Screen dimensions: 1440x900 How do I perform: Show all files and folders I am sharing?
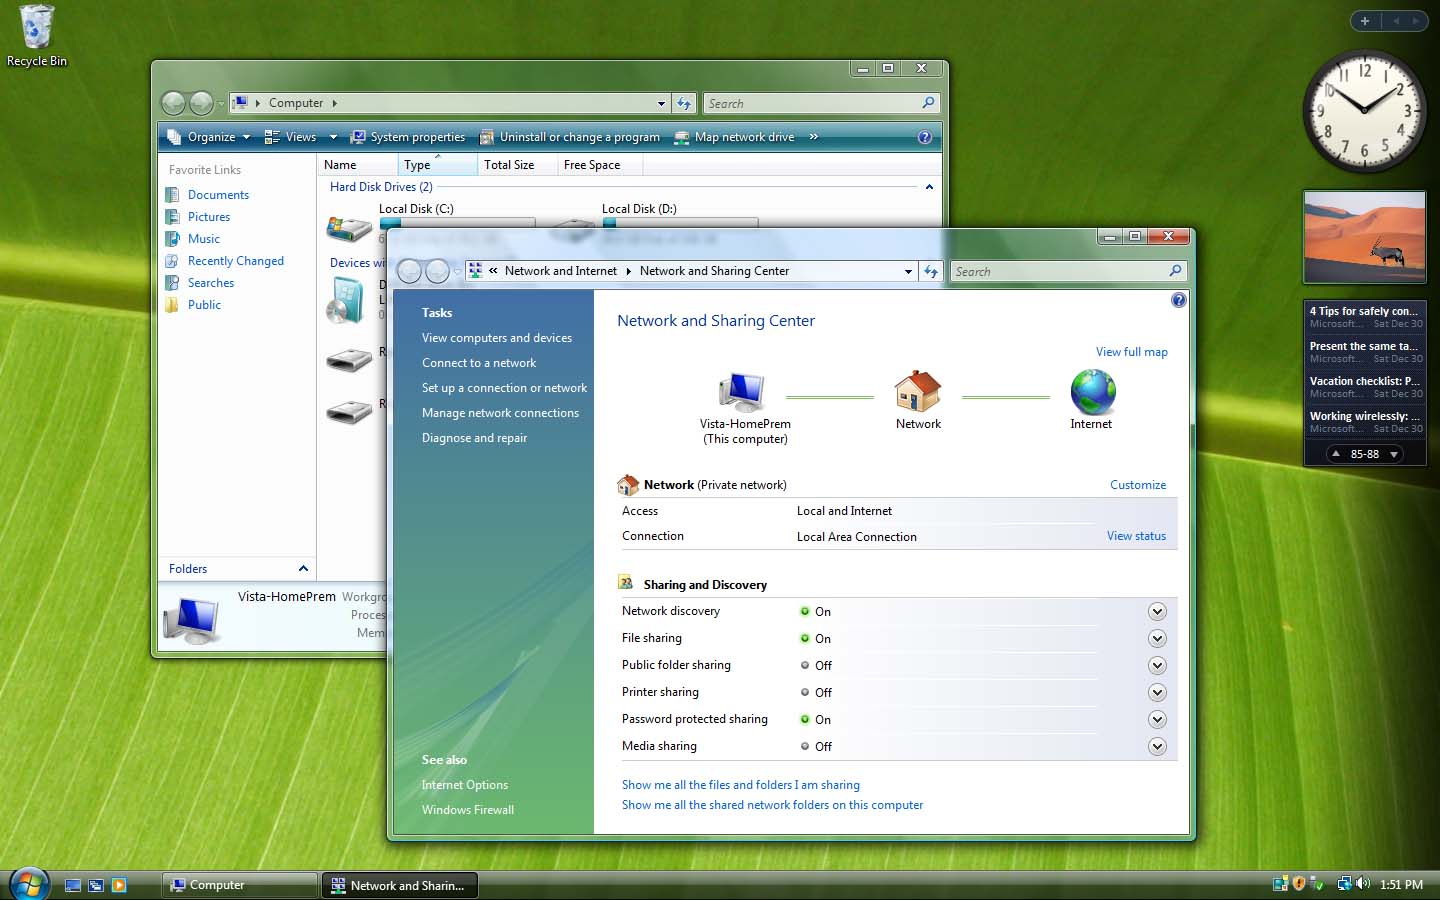pos(741,785)
